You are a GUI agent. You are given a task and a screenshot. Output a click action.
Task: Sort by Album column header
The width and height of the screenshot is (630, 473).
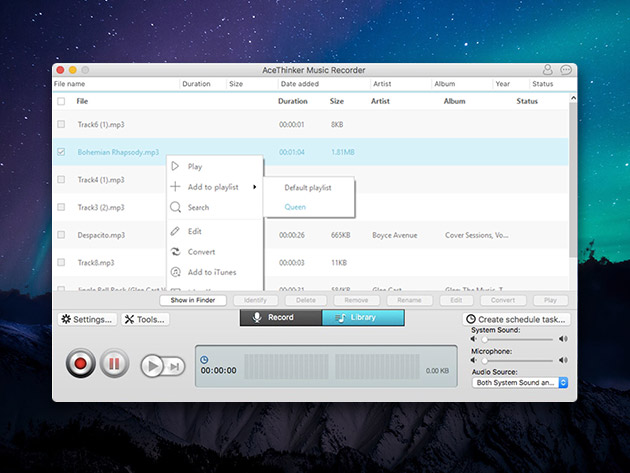(454, 101)
